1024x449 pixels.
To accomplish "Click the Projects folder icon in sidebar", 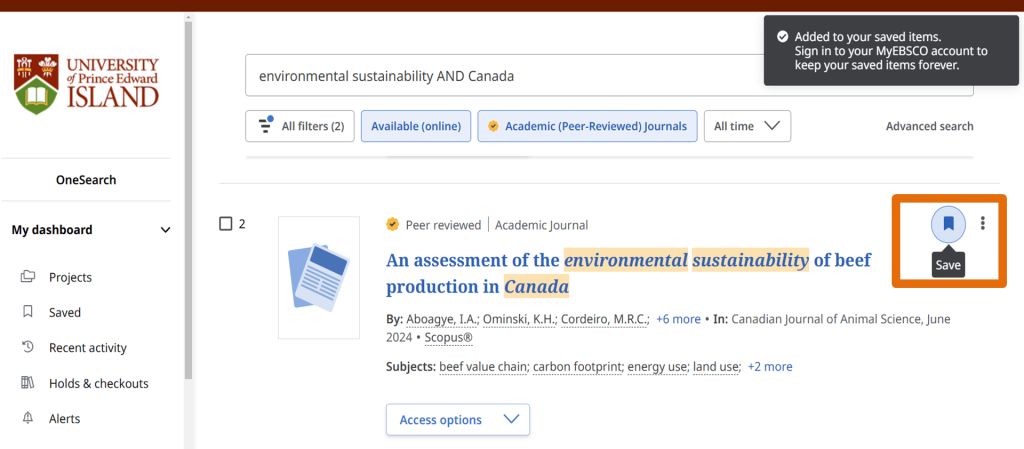I will coord(28,277).
